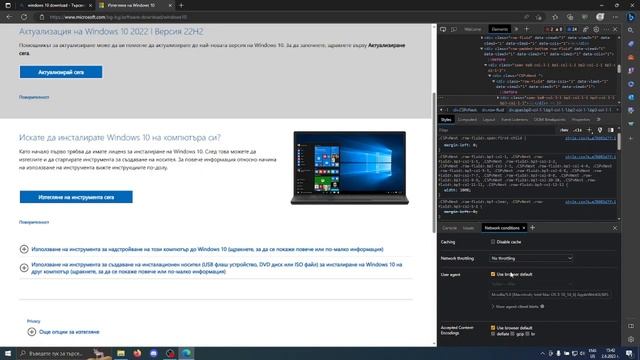
Task: Select the inspect element tool in DevTools
Action: click(443, 29)
